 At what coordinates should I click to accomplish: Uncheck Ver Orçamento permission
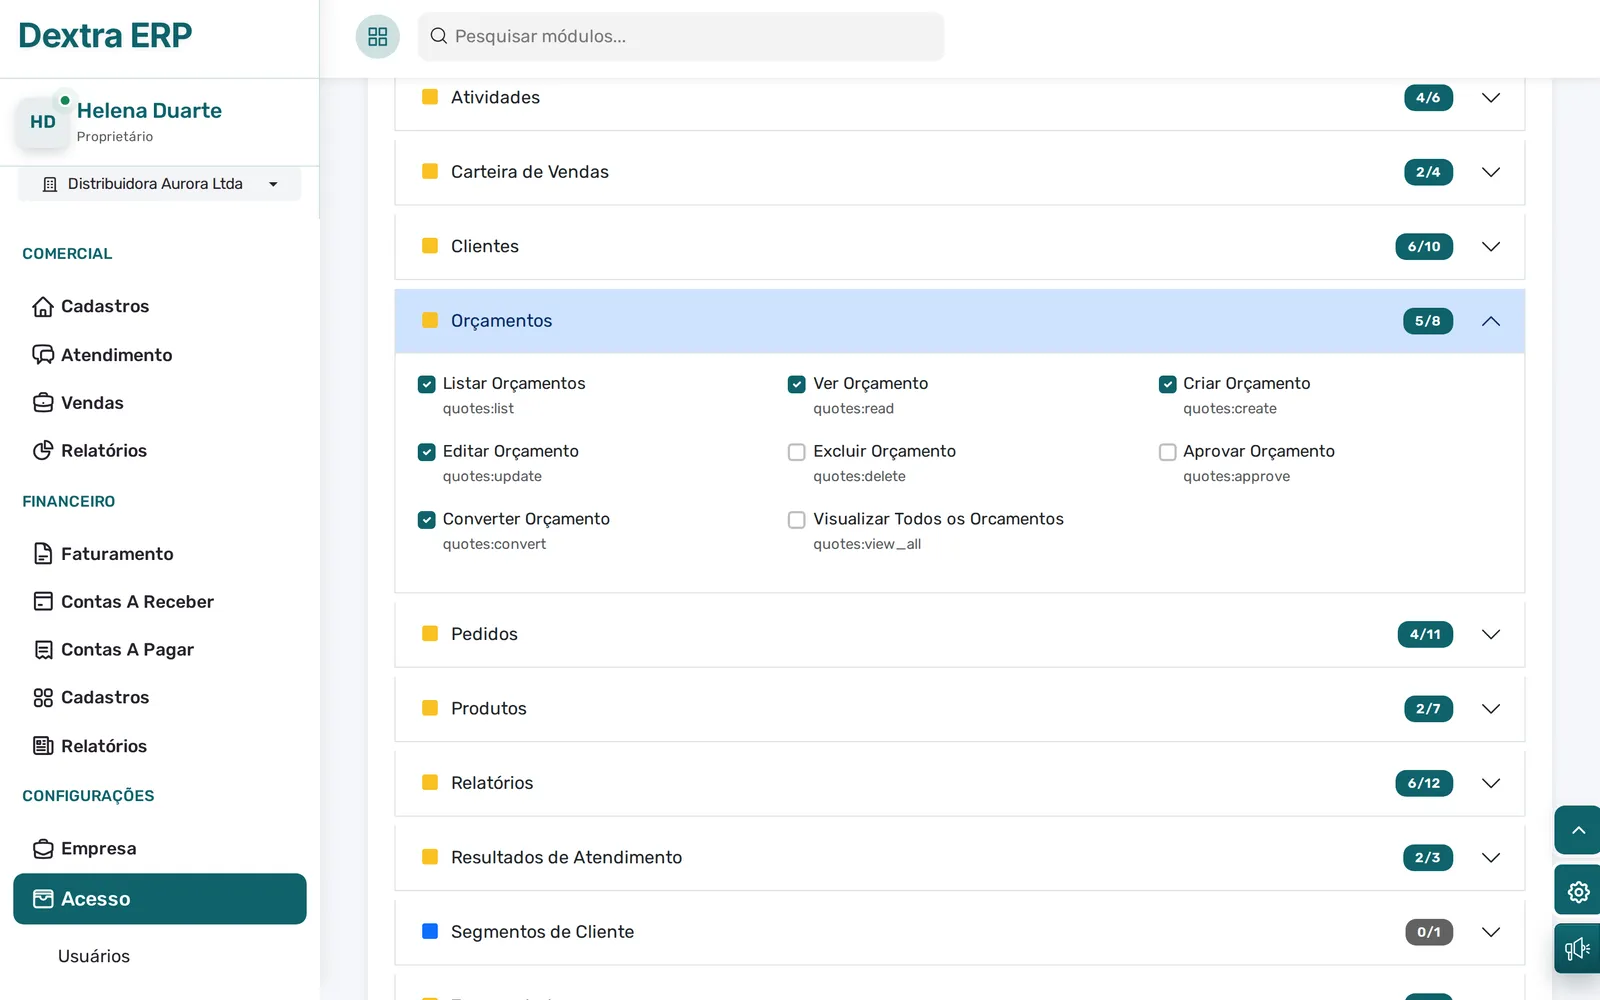[797, 384]
